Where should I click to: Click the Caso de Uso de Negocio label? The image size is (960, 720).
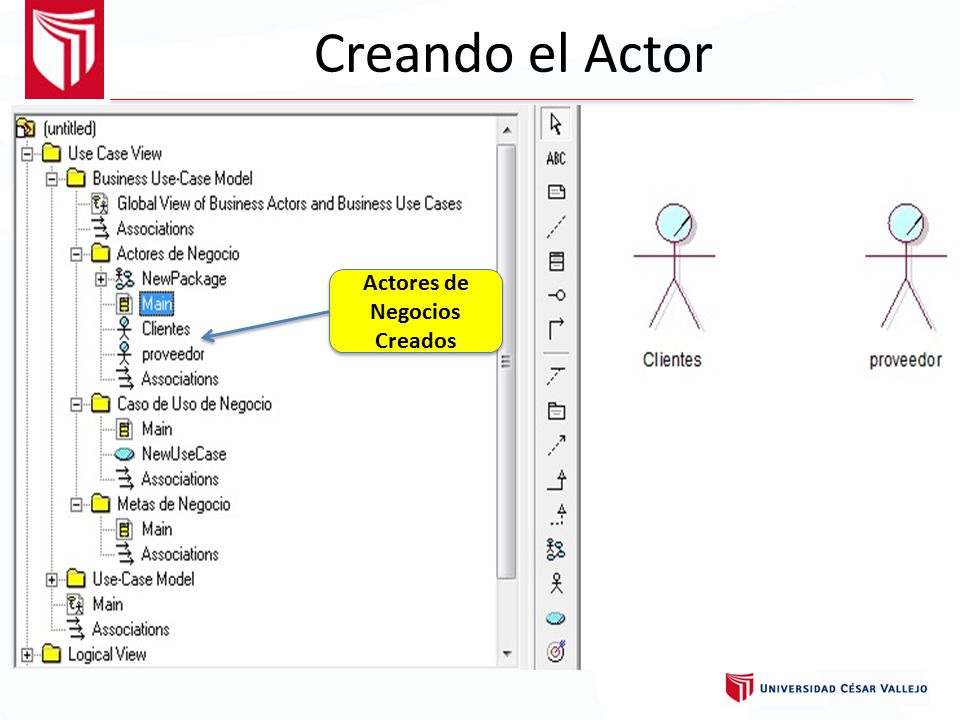point(195,404)
